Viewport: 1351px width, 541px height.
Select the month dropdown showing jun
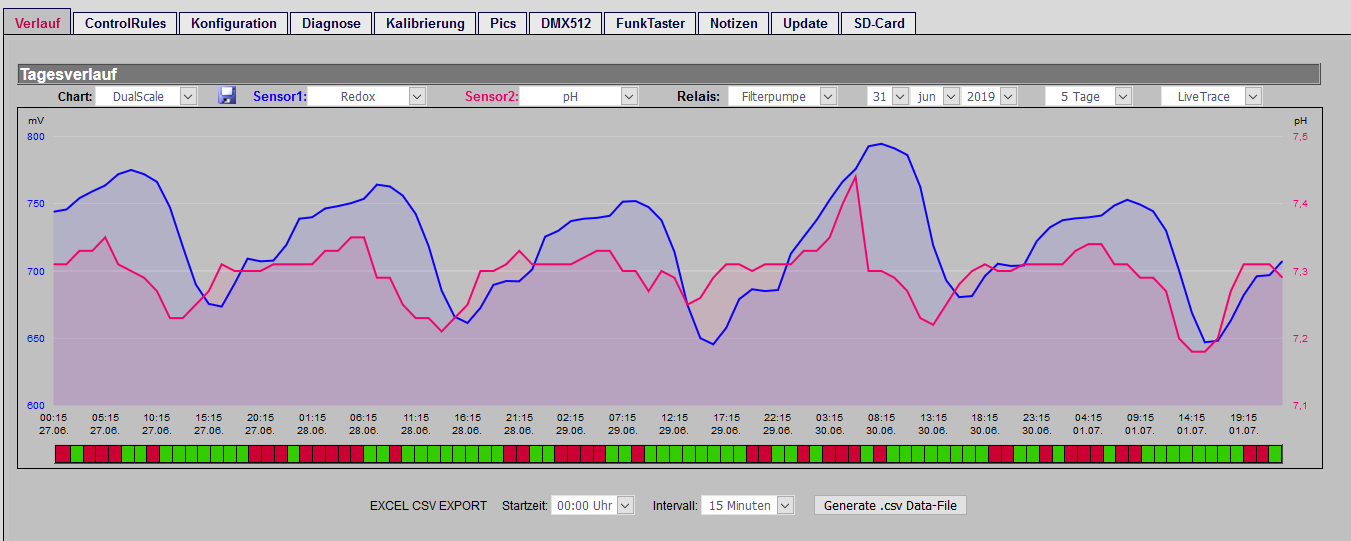(936, 96)
